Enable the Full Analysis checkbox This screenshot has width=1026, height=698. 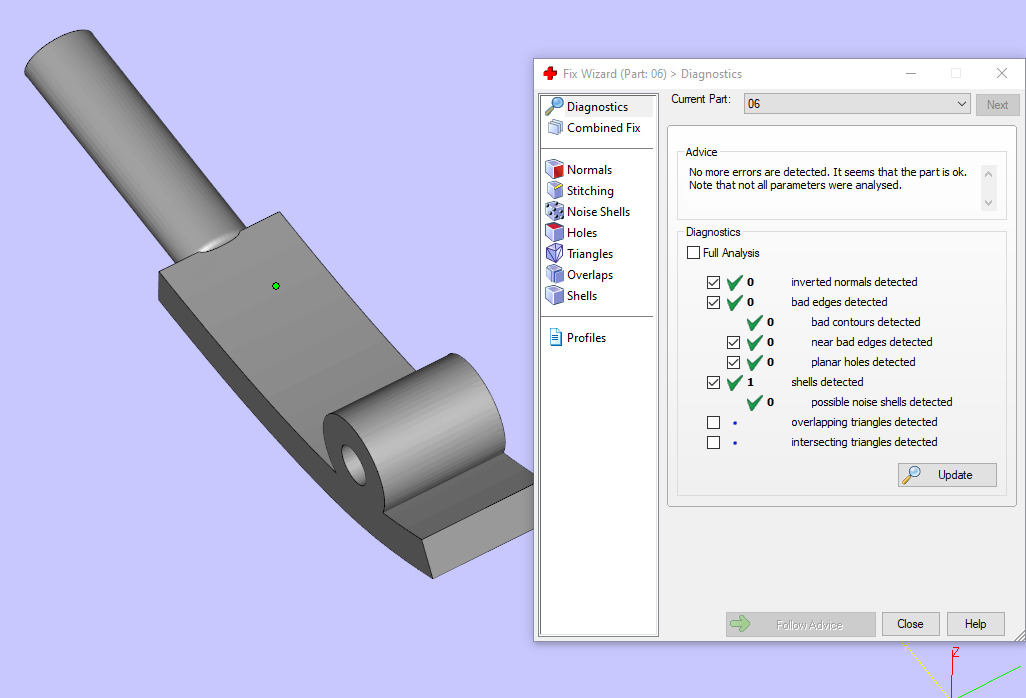click(x=694, y=253)
